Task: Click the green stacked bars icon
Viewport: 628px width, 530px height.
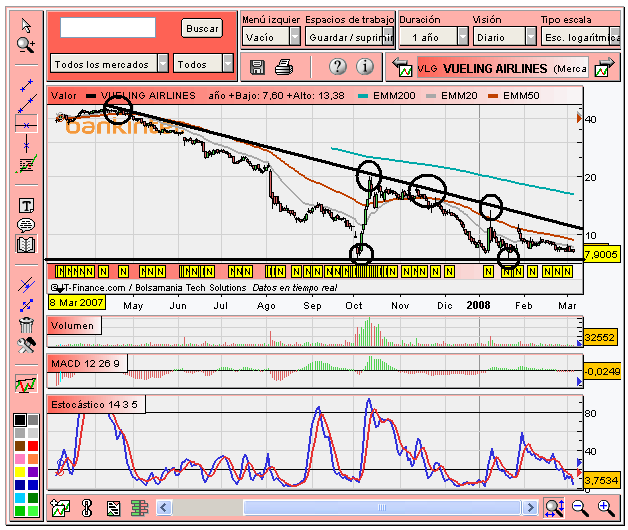Action: [140, 508]
